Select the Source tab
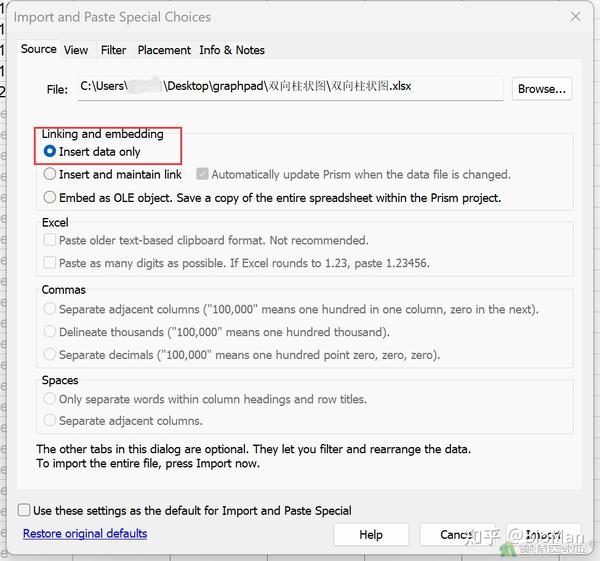 coord(38,49)
